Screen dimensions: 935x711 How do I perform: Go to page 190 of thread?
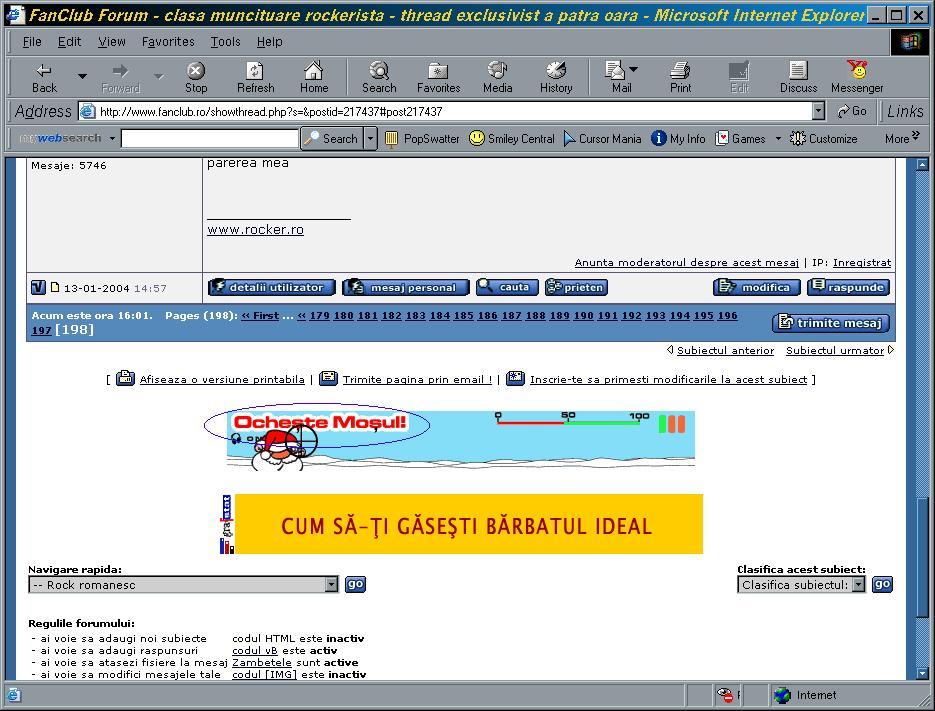click(x=583, y=315)
